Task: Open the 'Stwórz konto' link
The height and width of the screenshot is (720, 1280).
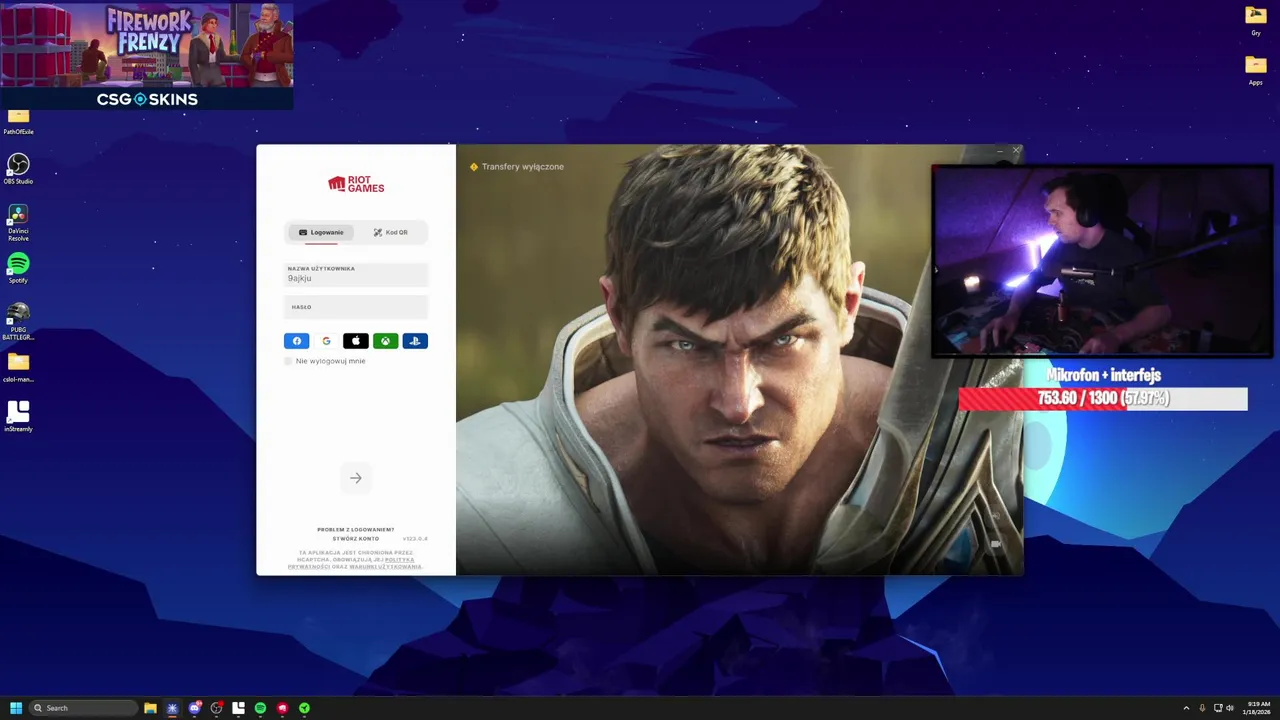Action: (356, 538)
